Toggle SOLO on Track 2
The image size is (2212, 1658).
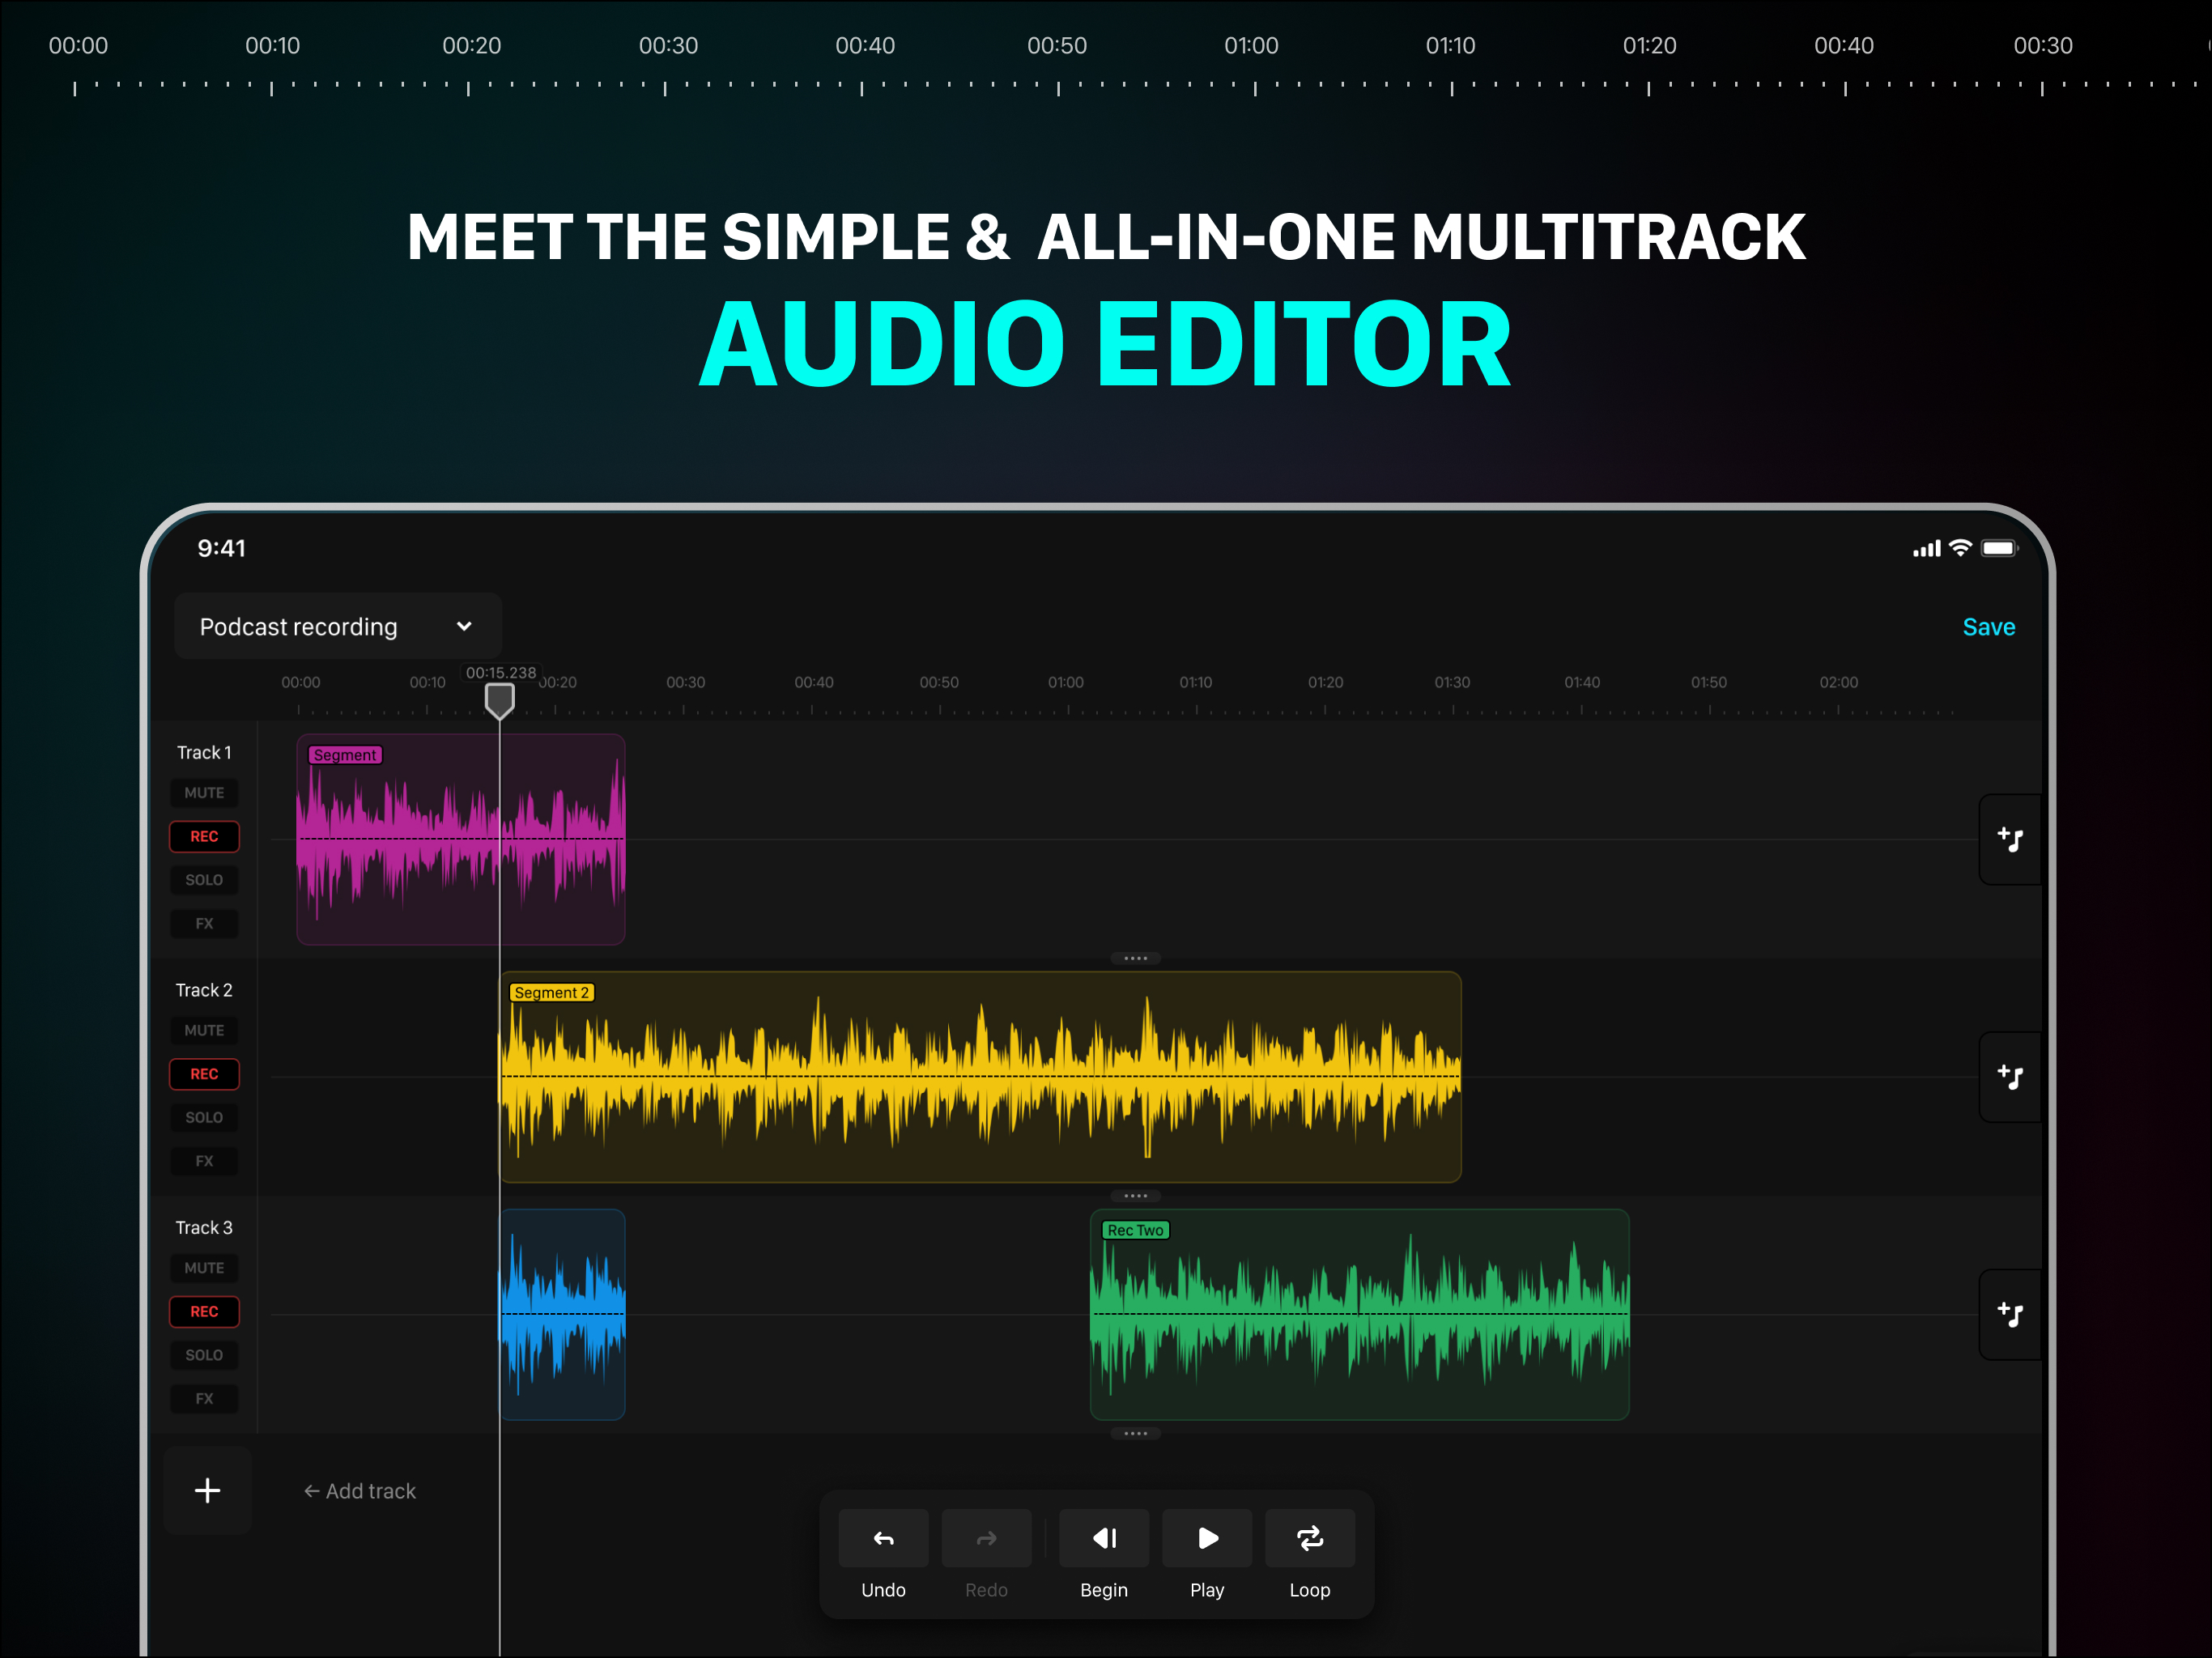204,1118
